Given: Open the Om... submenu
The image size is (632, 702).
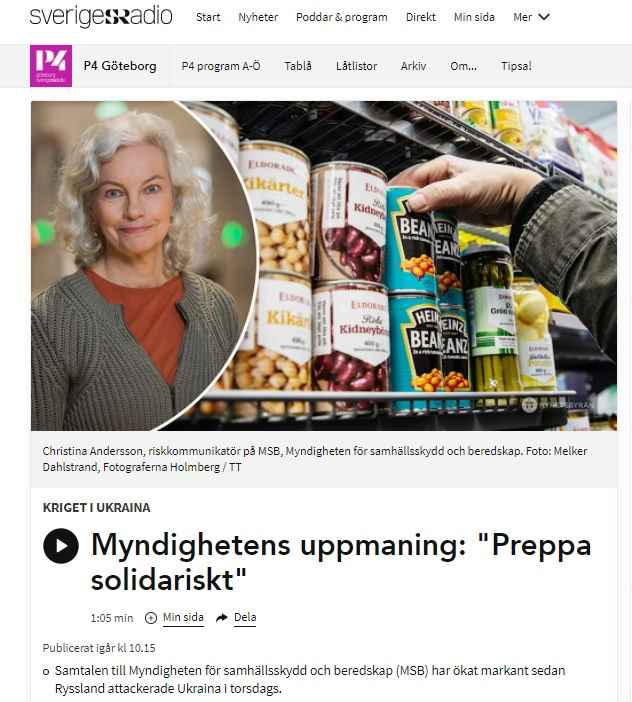Looking at the screenshot, I should [x=463, y=66].
